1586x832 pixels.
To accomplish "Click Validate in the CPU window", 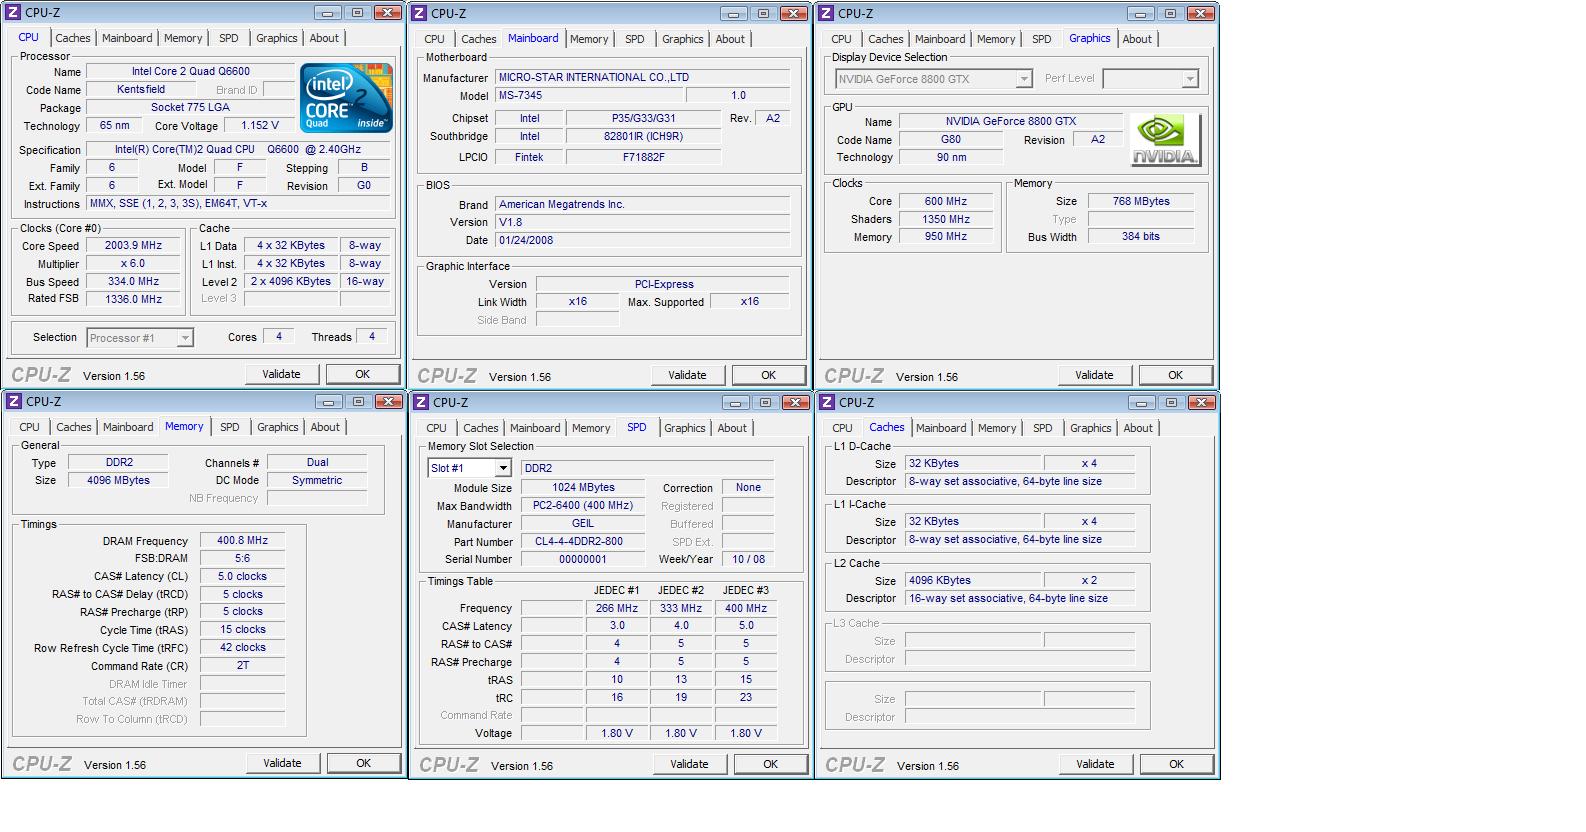I will coord(281,374).
